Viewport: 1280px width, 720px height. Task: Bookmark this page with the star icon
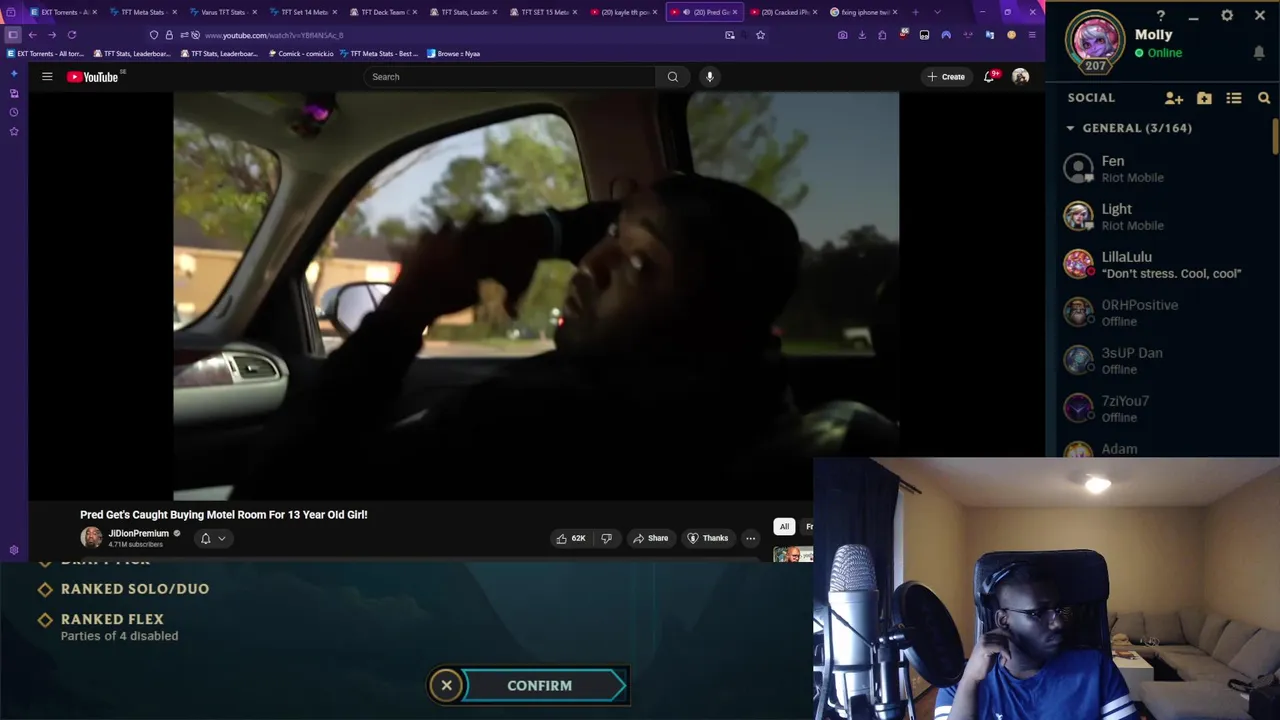(760, 35)
